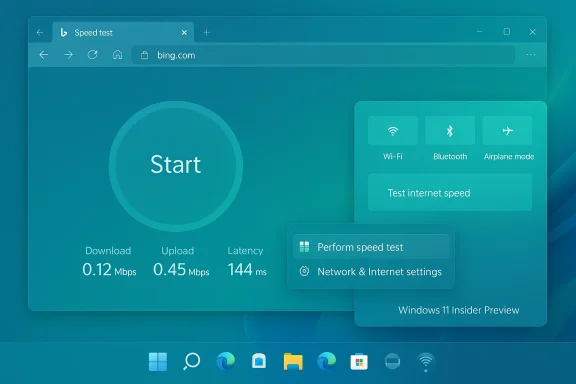This screenshot has width=576, height=384.
Task: Click the round gray taskbar icon
Action: [x=392, y=361]
